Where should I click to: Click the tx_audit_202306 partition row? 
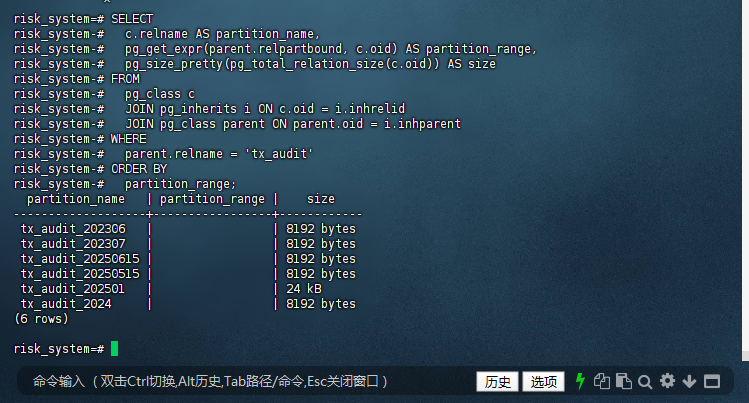(188, 229)
